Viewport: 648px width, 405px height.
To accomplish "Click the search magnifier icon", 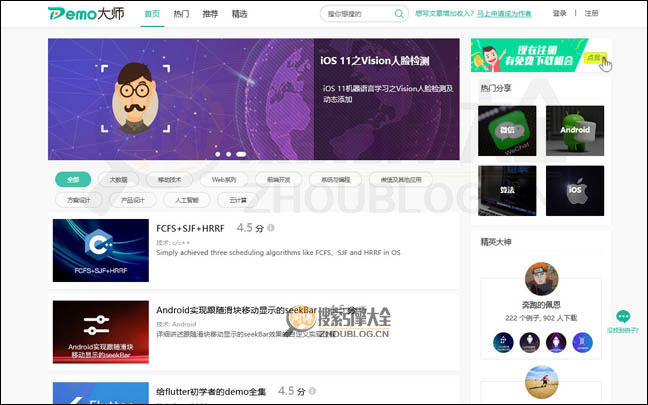I will point(399,14).
